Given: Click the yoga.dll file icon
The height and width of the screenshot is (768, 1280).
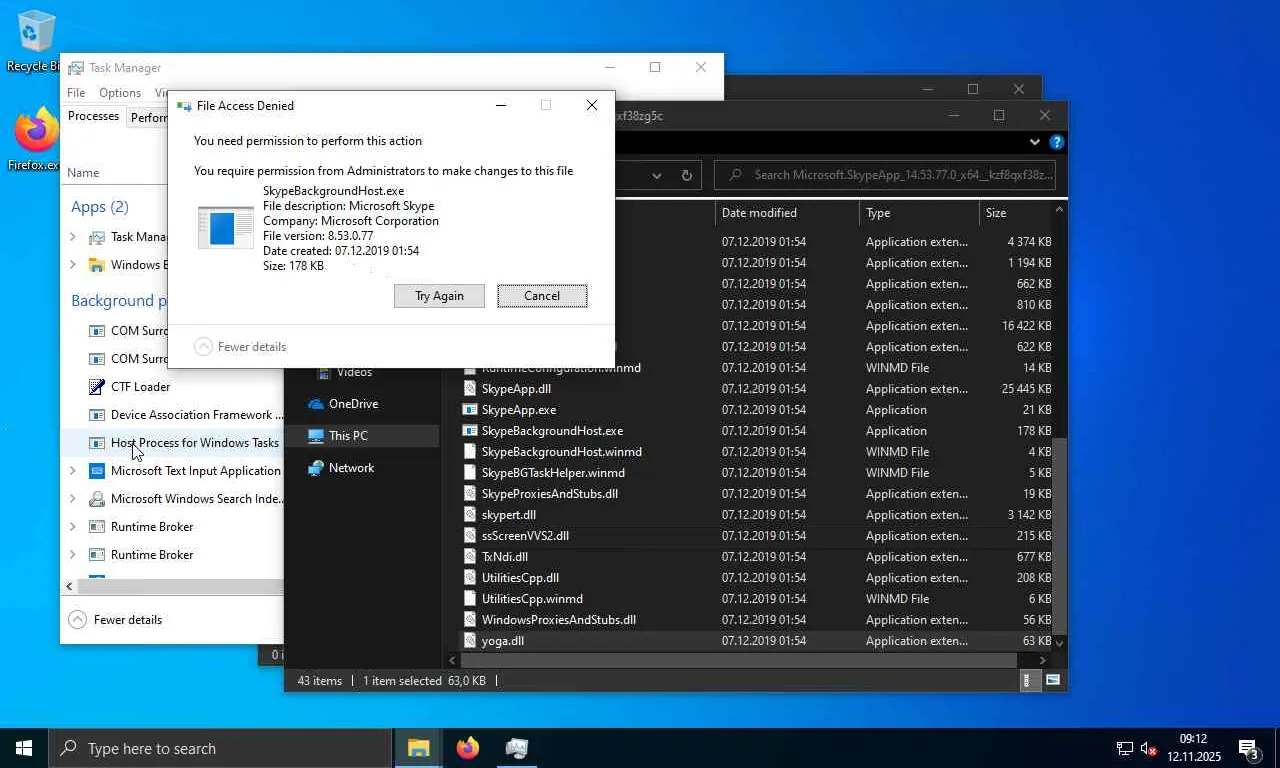Looking at the screenshot, I should pos(470,641).
